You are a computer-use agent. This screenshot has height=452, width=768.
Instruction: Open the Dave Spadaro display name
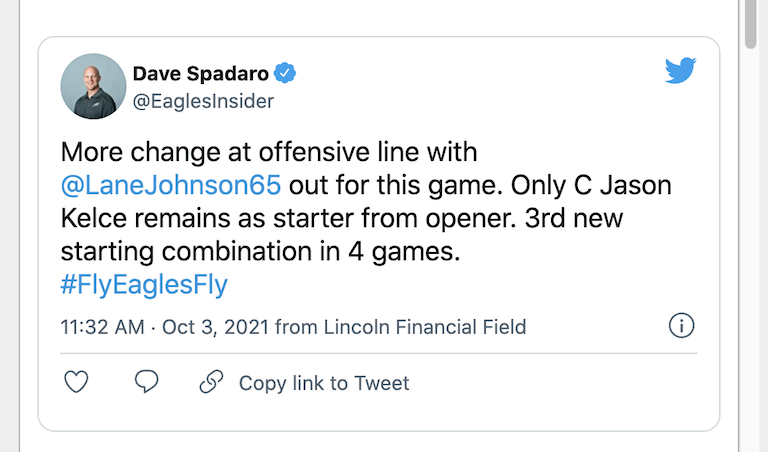coord(202,73)
